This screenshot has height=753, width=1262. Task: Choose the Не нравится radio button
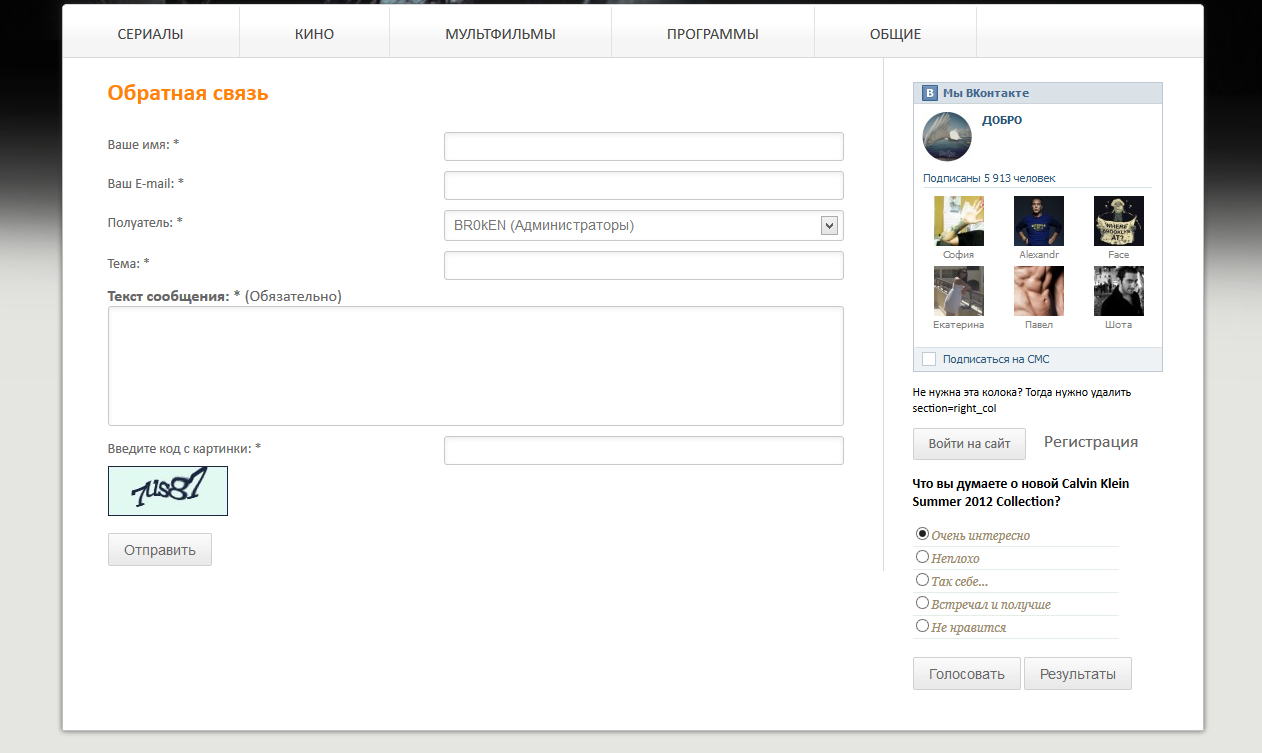point(923,626)
